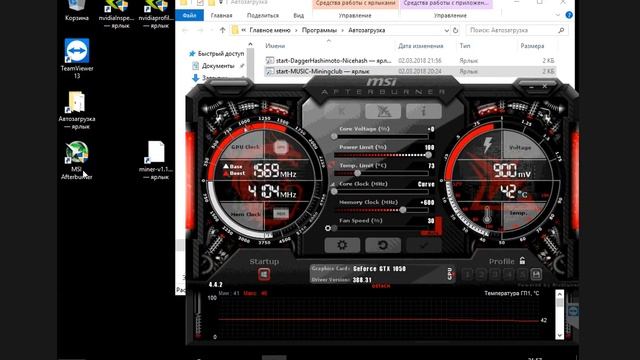Click the GPU Clock chip icon
Screen dimensions: 640x360
point(280,147)
